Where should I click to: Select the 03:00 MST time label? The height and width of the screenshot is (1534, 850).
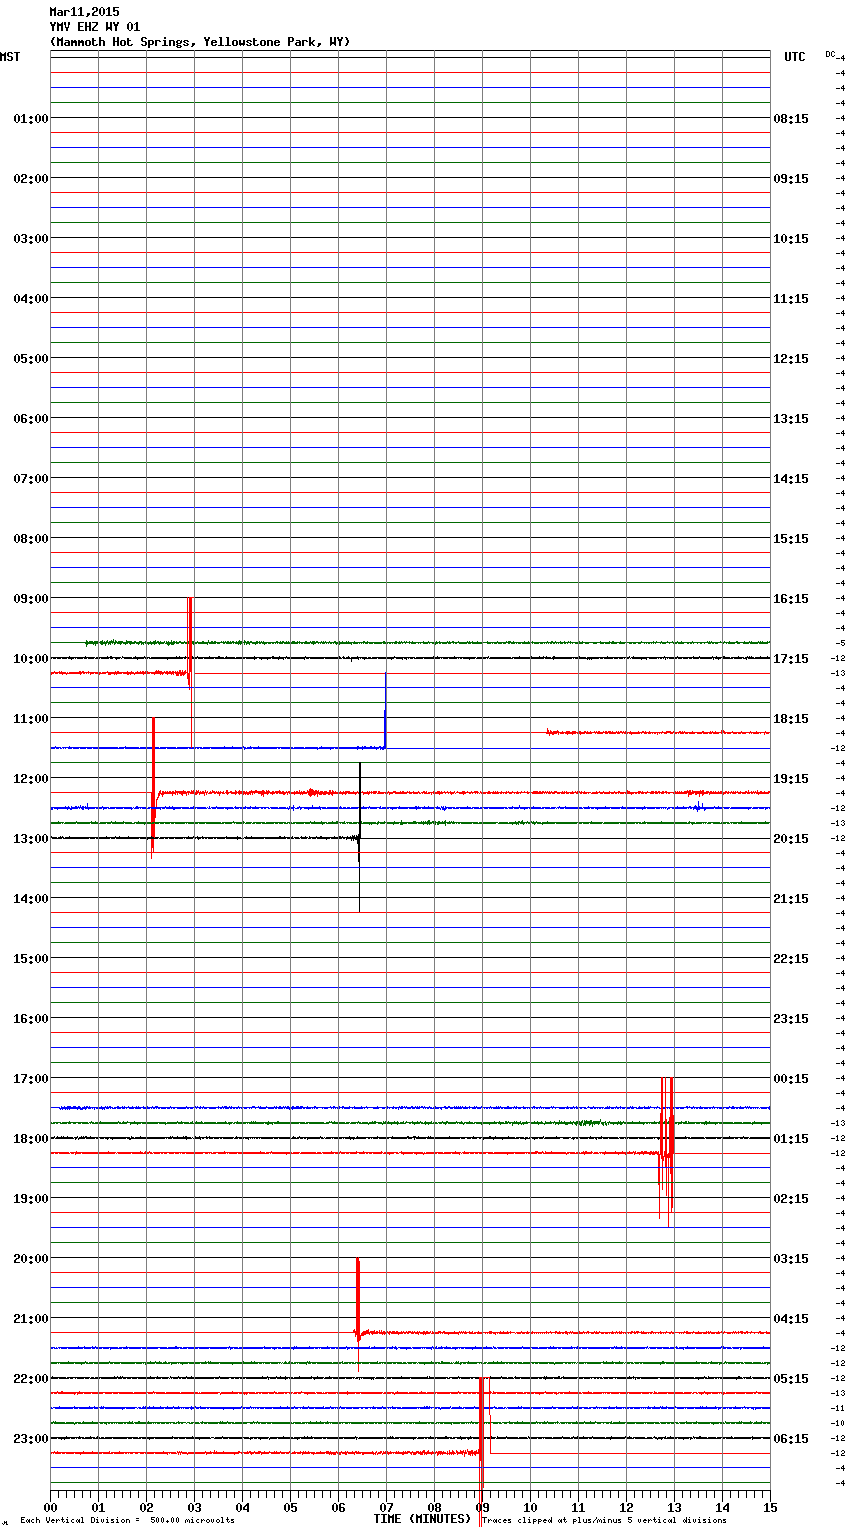tap(31, 239)
